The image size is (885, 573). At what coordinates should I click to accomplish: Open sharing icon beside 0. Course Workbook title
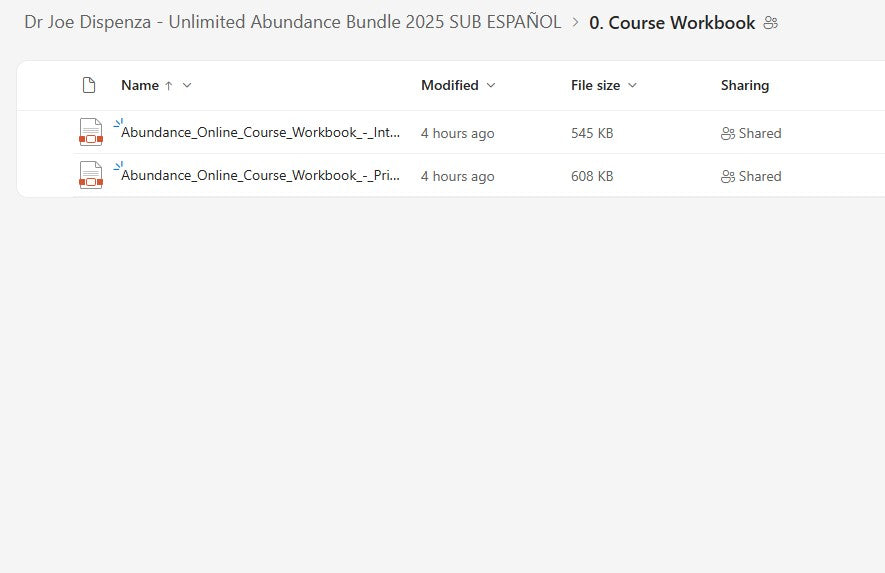[x=770, y=23]
